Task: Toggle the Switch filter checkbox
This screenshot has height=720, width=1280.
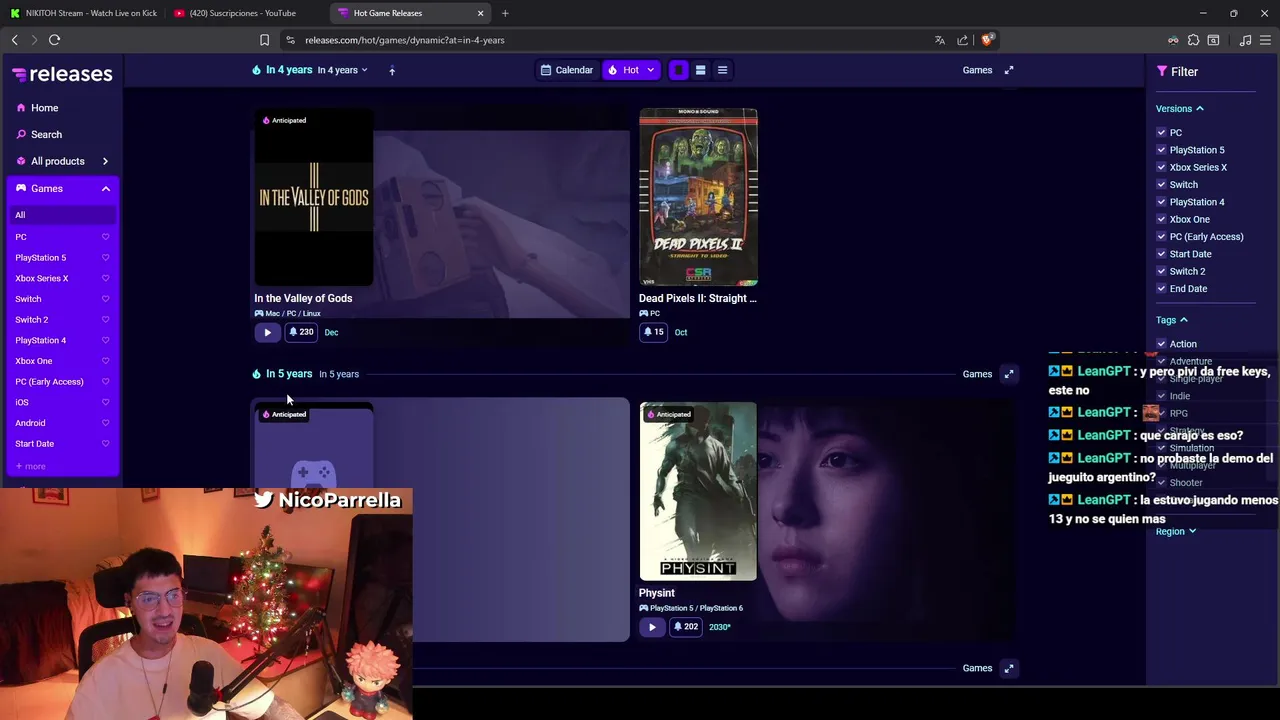Action: [1161, 185]
